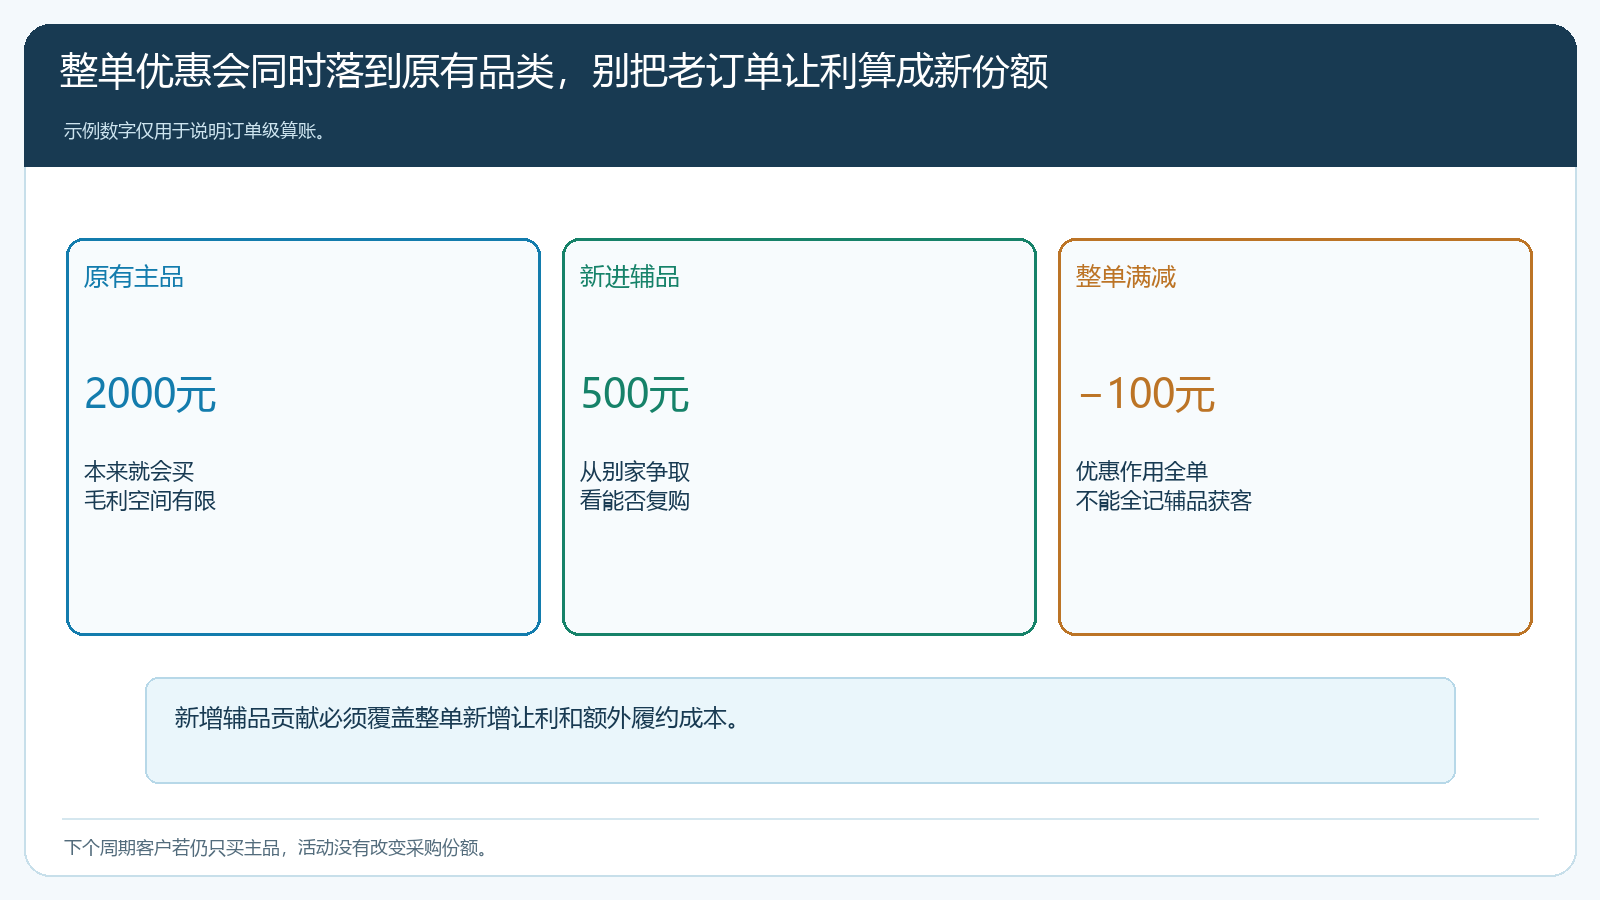Image resolution: width=1600 pixels, height=900 pixels.
Task: Click the line 从别家争取
Action: 635,471
